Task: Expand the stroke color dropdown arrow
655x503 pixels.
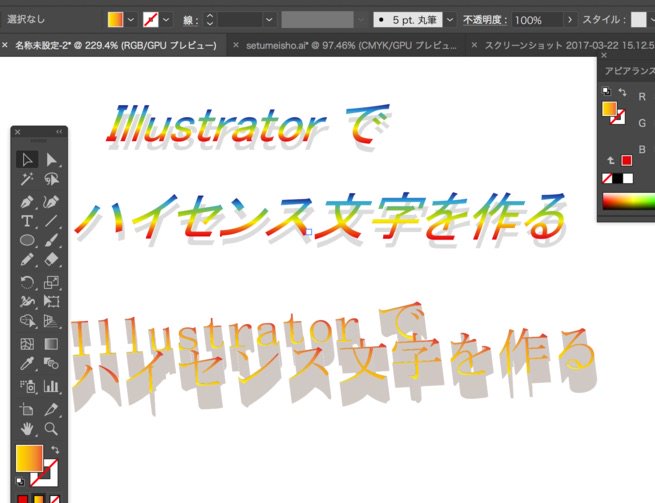Action: pyautogui.click(x=166, y=20)
